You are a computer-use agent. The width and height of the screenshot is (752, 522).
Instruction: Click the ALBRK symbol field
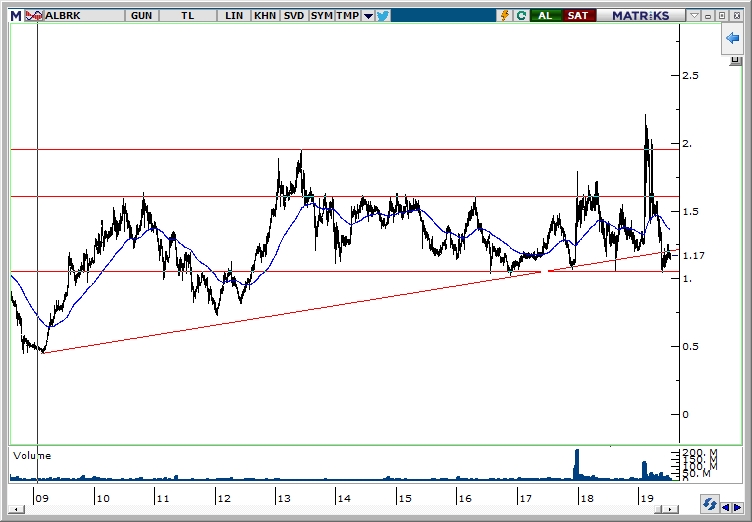tap(84, 16)
